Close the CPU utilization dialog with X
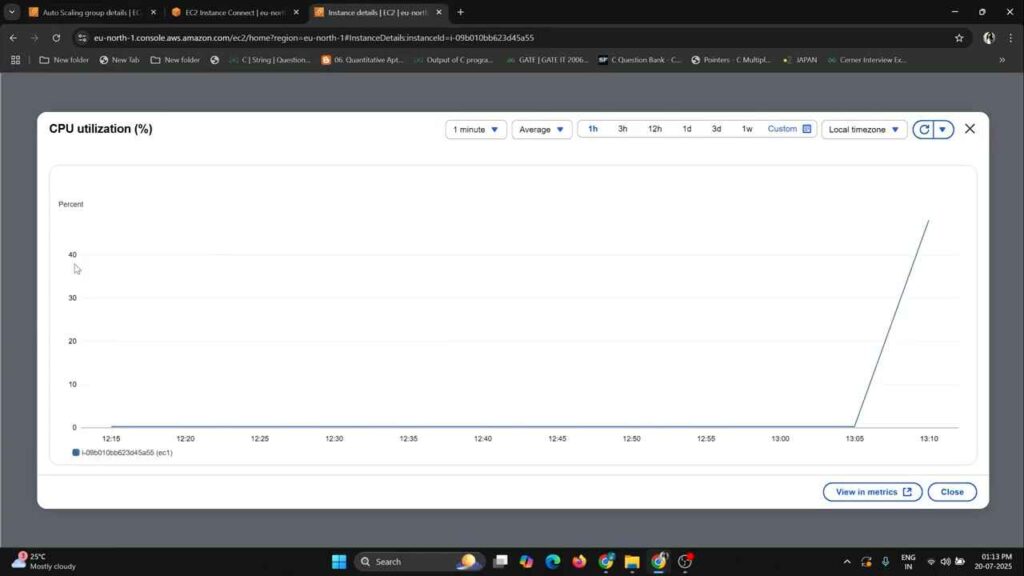This screenshot has height=576, width=1024. click(970, 129)
